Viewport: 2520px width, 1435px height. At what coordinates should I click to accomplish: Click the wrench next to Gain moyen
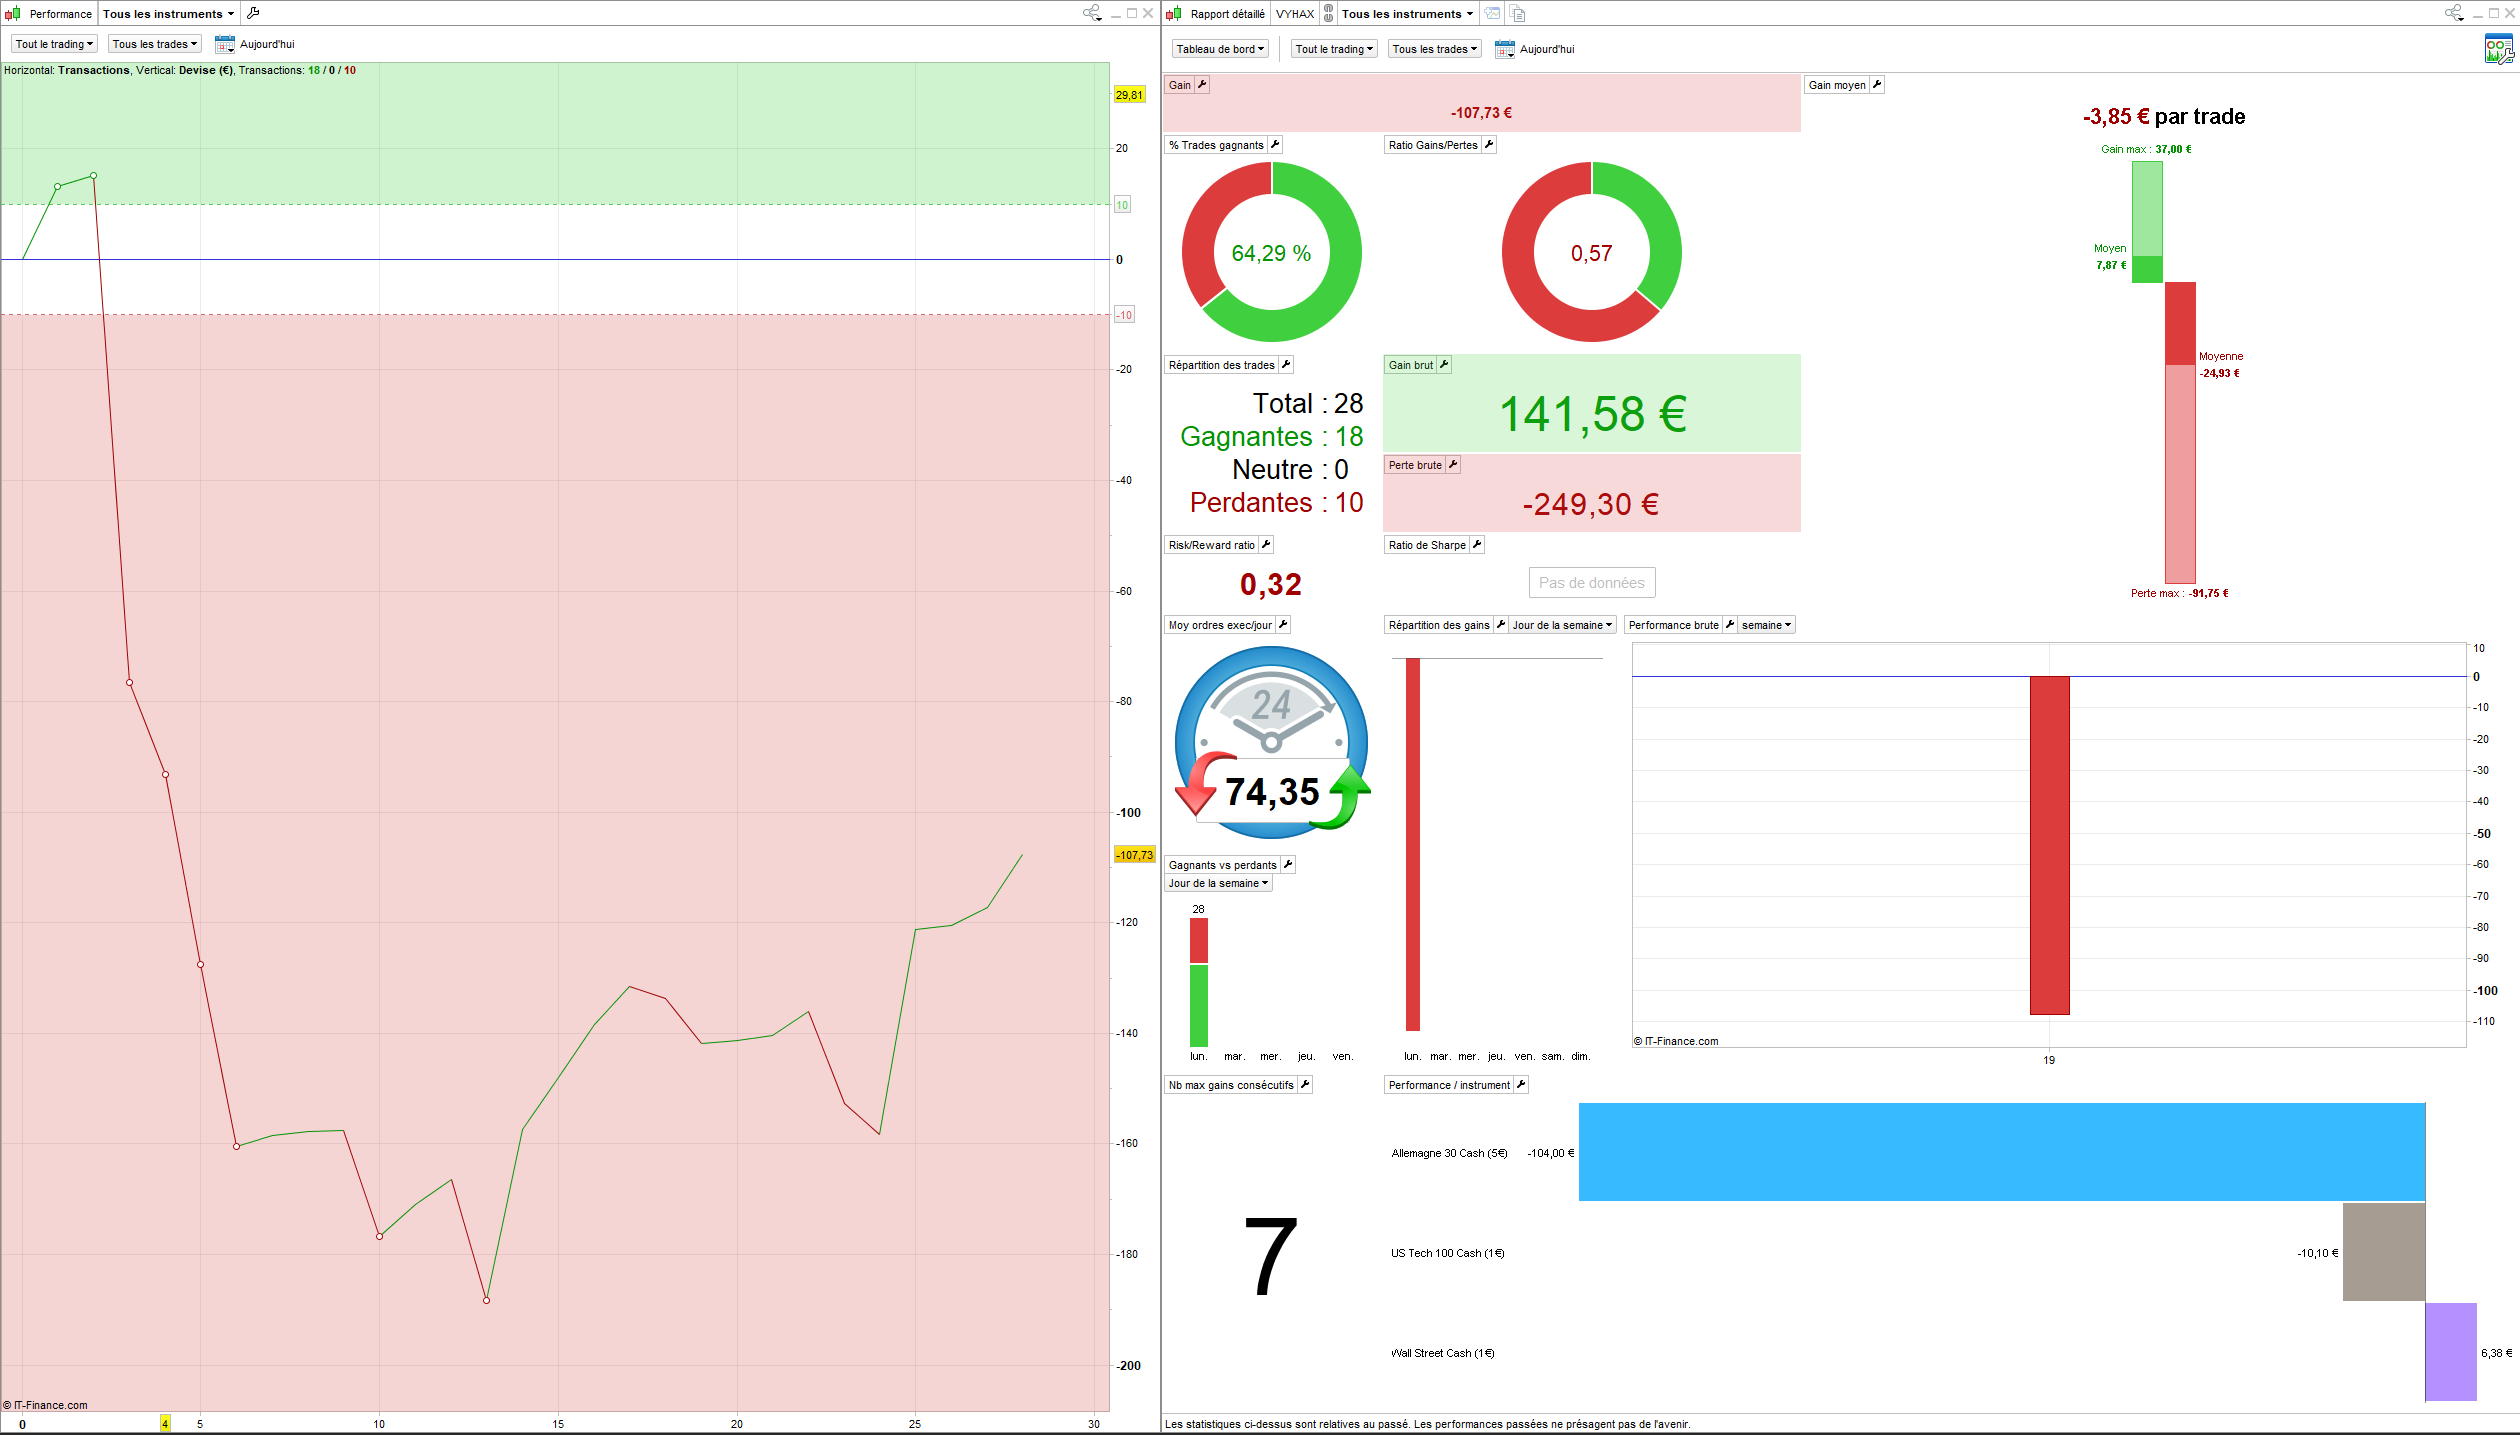coord(1877,85)
